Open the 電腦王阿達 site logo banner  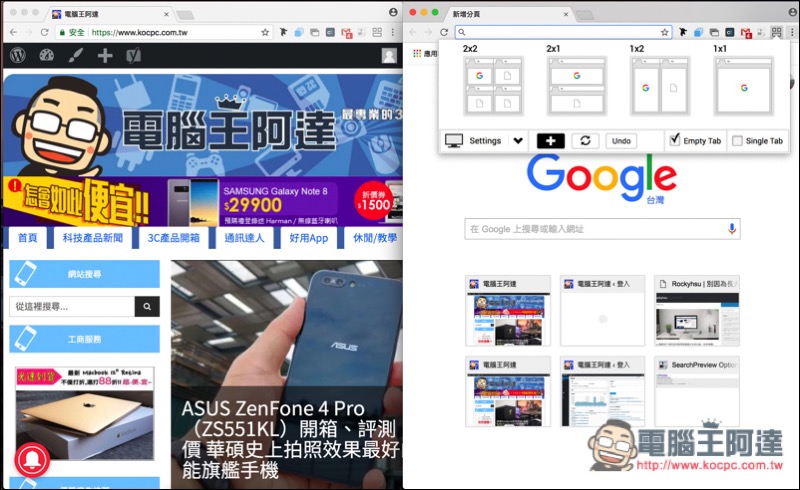[203, 125]
